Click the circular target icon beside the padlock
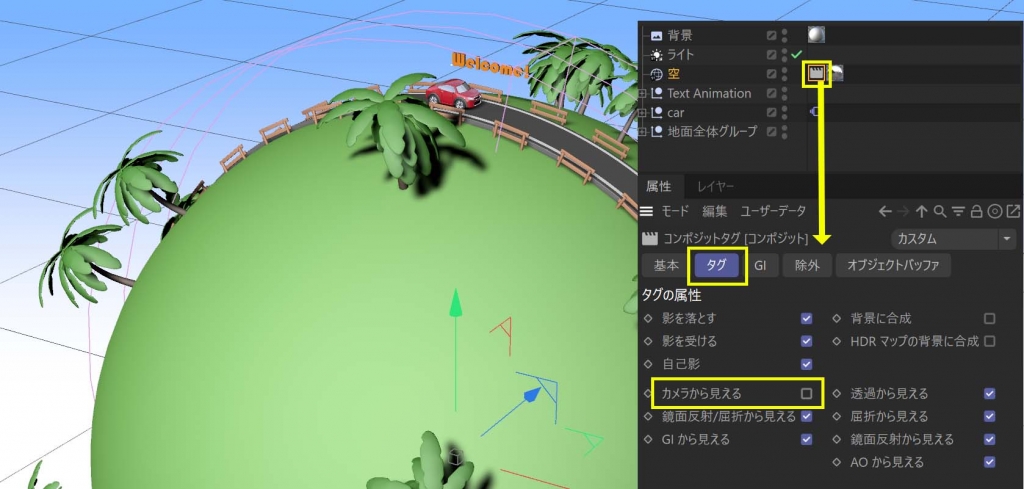The height and width of the screenshot is (489, 1024). (x=995, y=212)
